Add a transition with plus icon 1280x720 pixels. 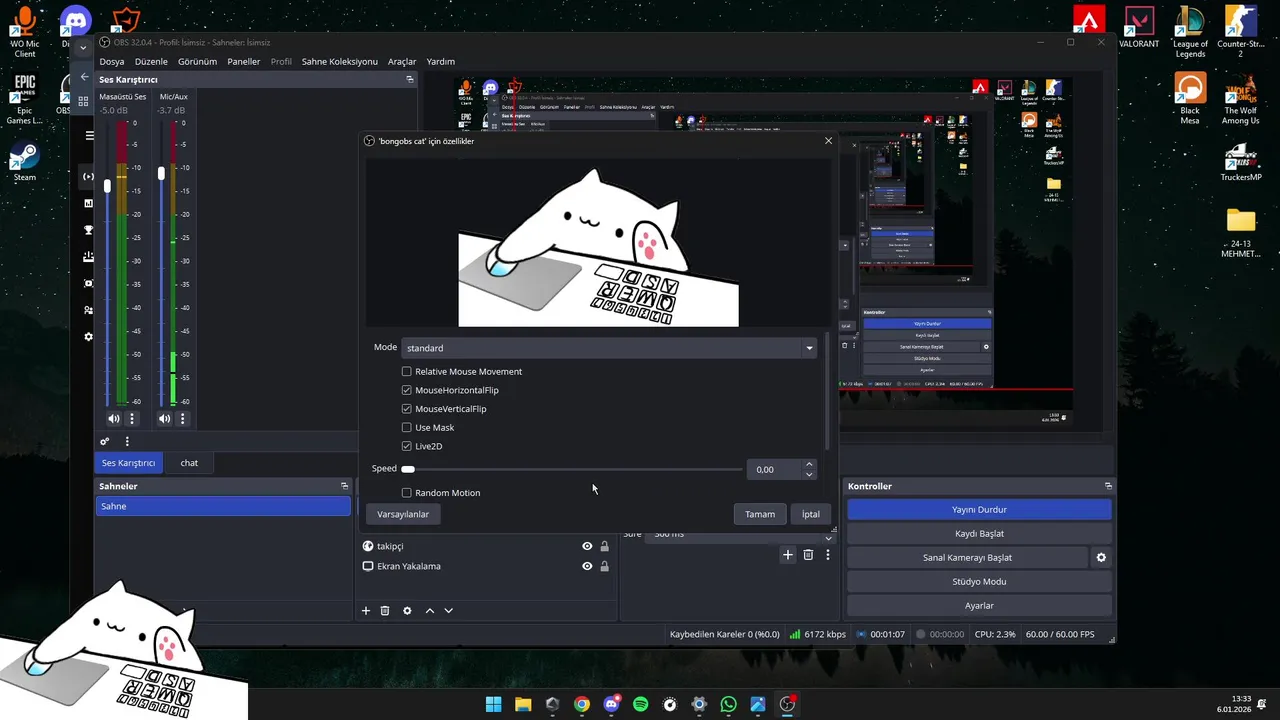tap(788, 554)
